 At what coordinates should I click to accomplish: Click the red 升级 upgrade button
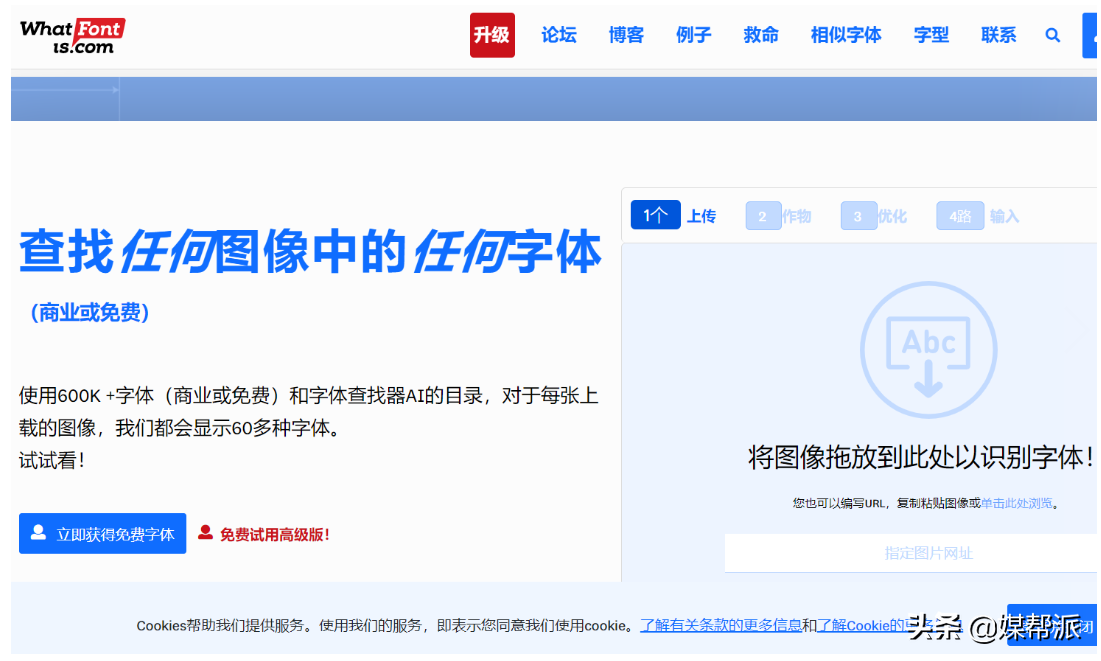[492, 35]
